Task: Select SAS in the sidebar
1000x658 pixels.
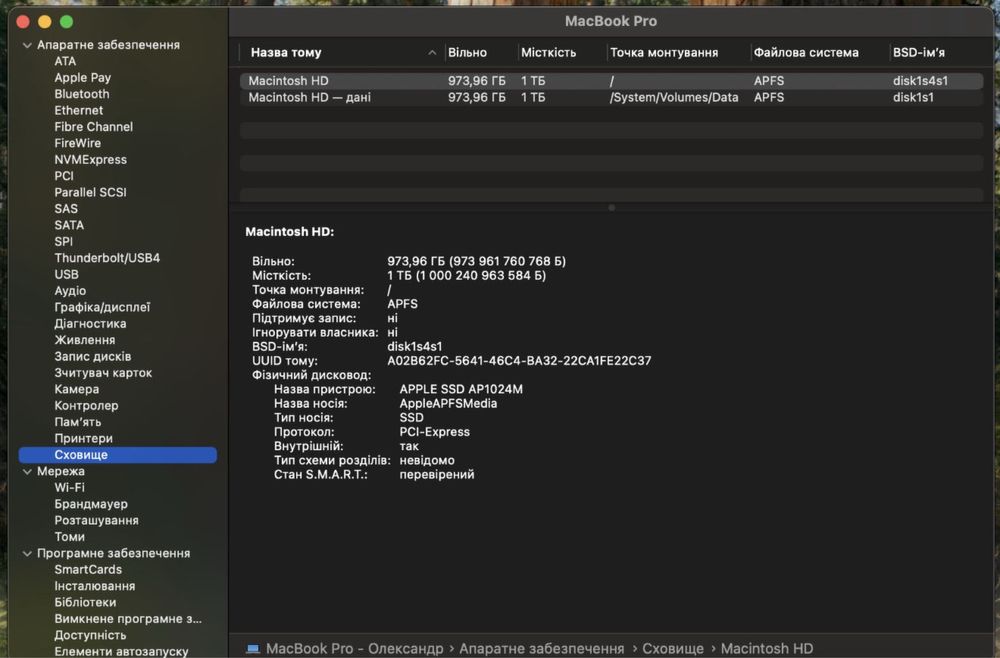Action: [x=66, y=209]
